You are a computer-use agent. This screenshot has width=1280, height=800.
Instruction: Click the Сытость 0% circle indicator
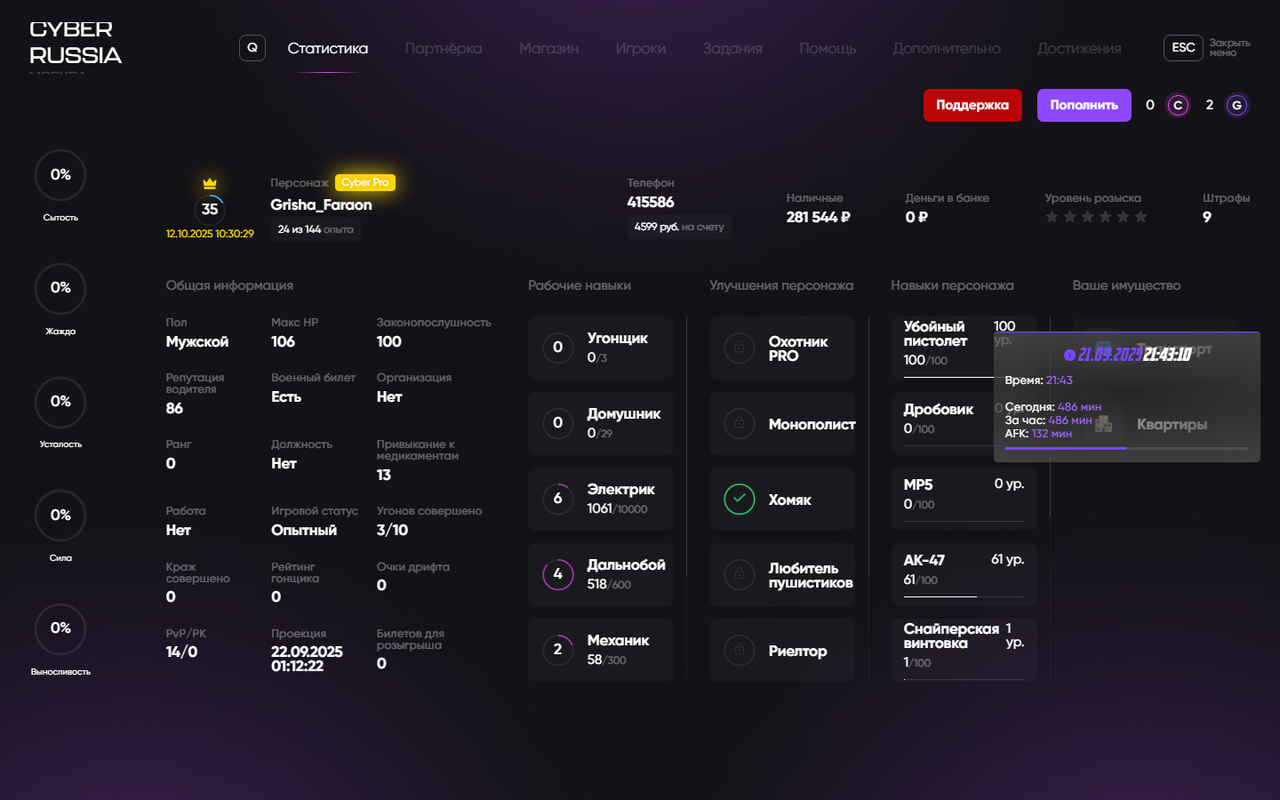60,175
